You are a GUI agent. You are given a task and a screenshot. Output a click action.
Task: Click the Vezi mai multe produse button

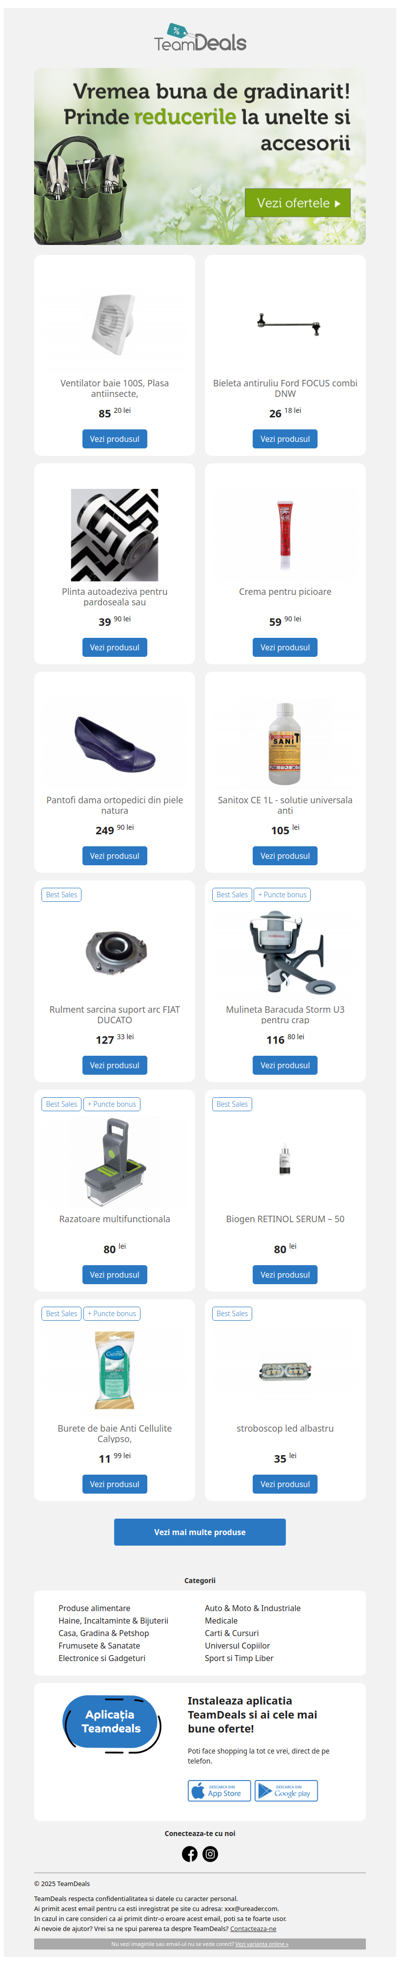coord(200,1532)
